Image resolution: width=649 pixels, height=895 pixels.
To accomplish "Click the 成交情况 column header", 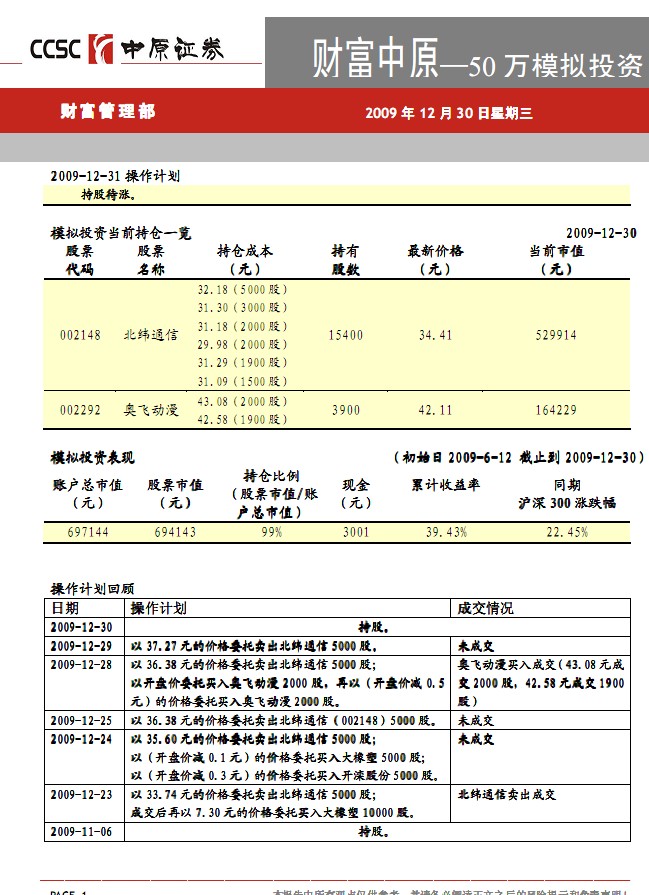I will (485, 608).
